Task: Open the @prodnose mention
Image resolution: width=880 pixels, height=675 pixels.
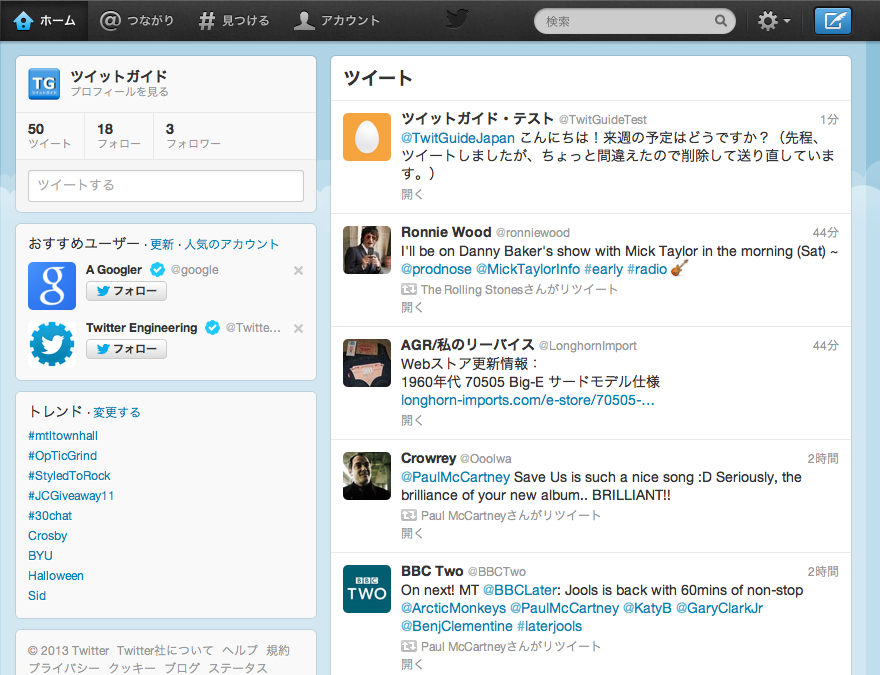Action: point(436,269)
